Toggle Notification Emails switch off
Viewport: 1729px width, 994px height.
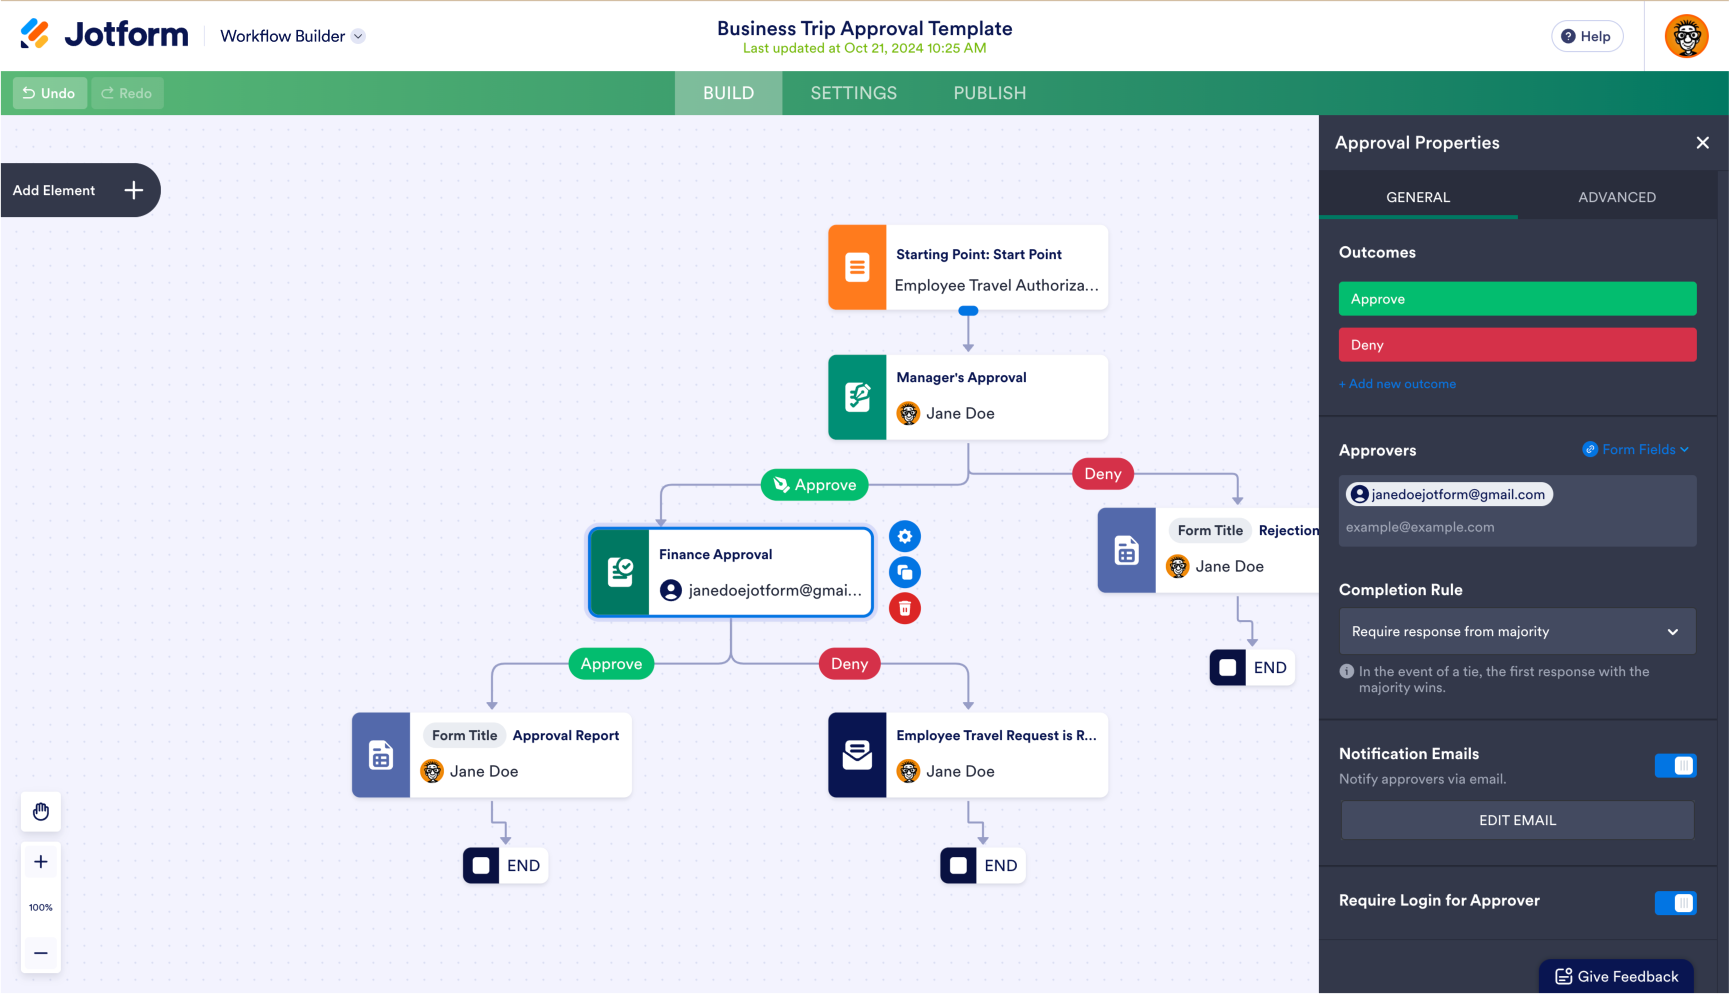point(1675,766)
